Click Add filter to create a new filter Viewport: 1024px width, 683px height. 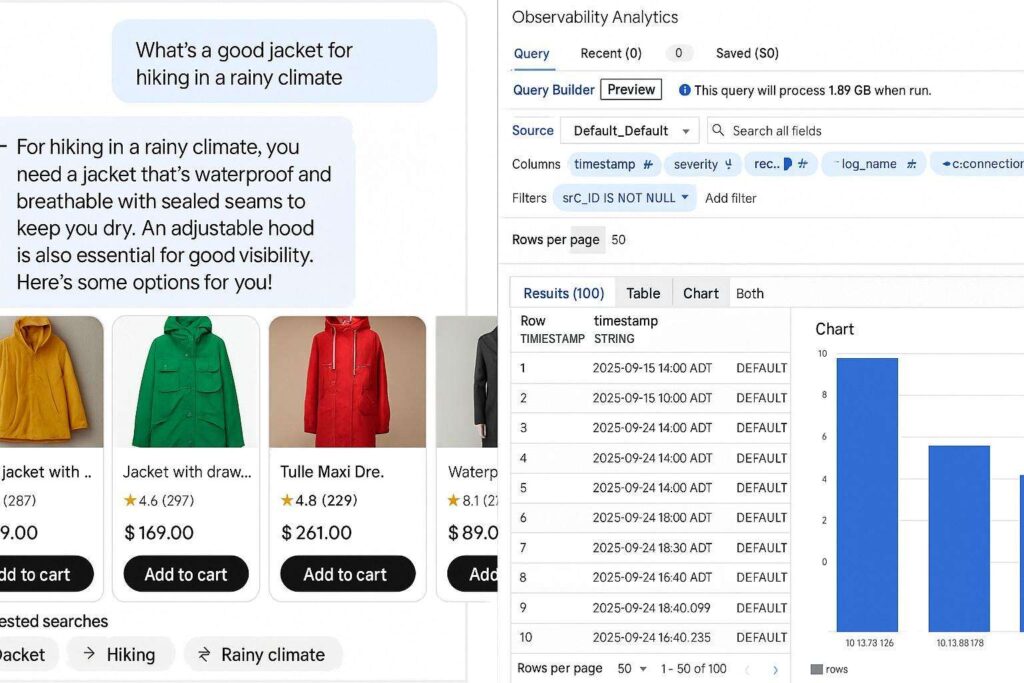coord(731,197)
